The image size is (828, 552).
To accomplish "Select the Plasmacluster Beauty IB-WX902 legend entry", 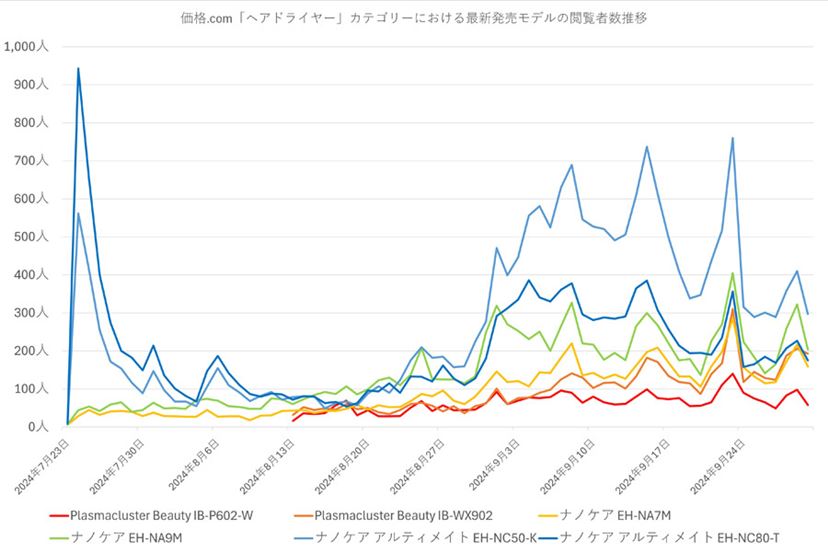I will [393, 515].
